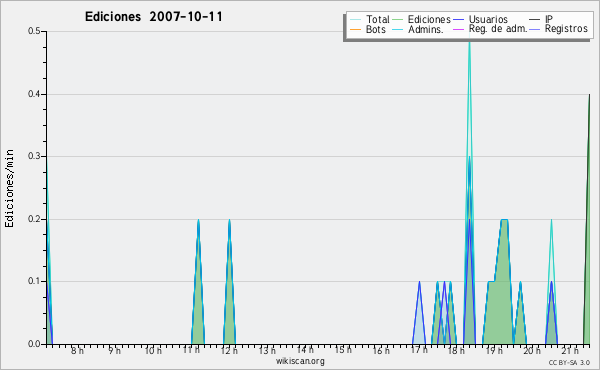Image resolution: width=600 pixels, height=370 pixels.
Task: Click the 0.0 y-axis value
Action: pyautogui.click(x=34, y=344)
